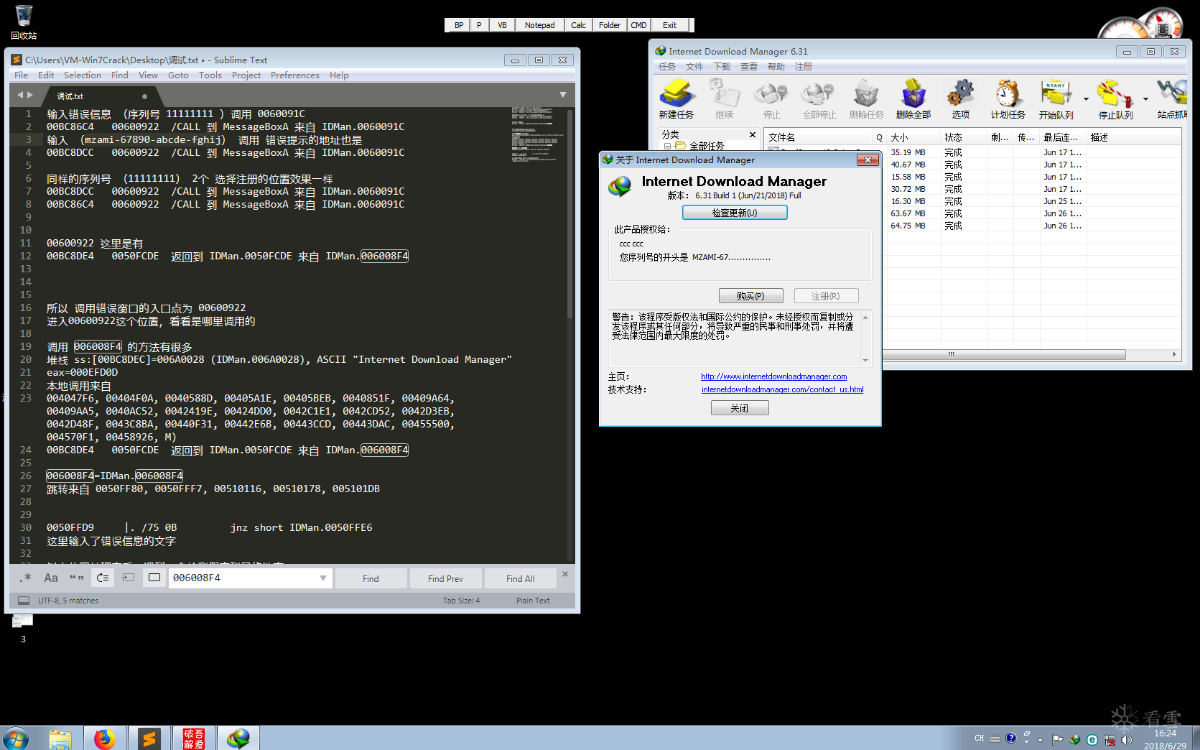
Task: Open Sublime tab list dropdown arrow
Action: [x=563, y=95]
